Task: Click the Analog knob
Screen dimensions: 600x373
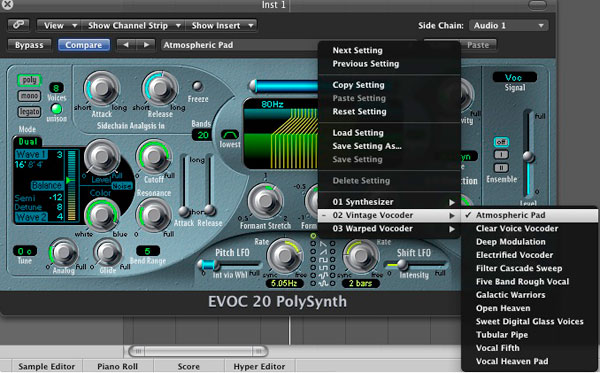Action: [x=64, y=252]
